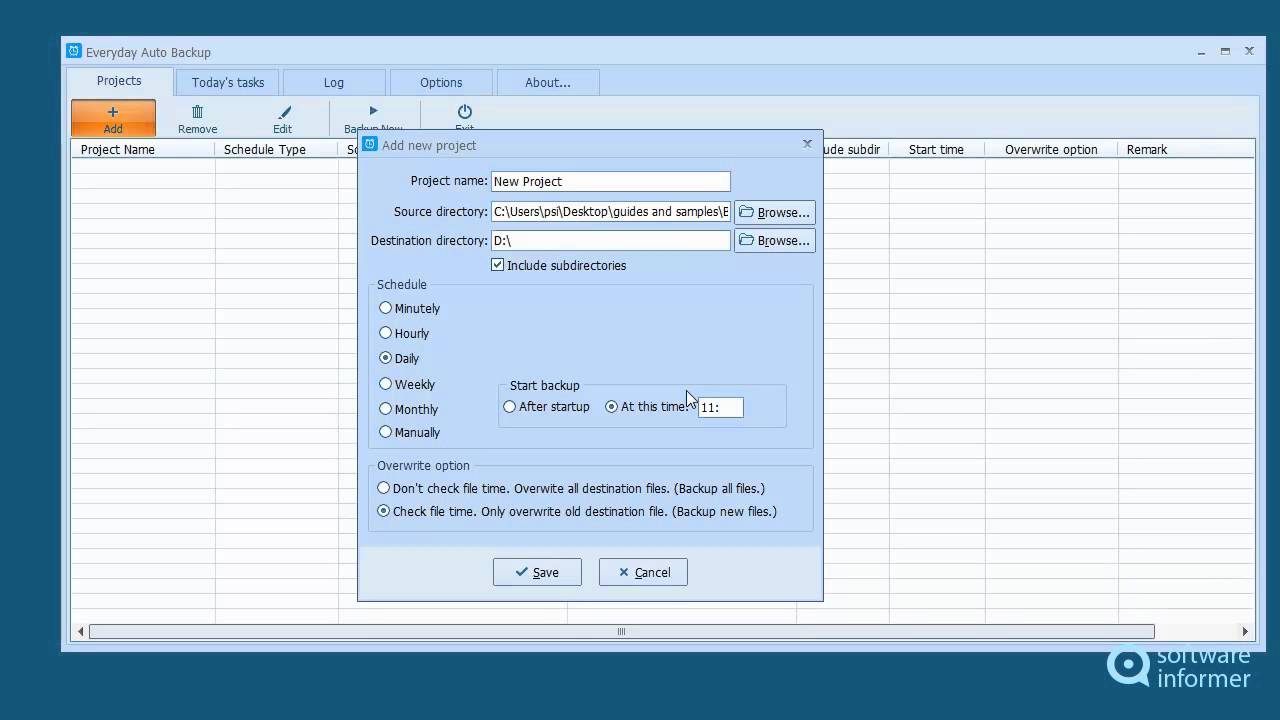Save the new project

click(537, 572)
